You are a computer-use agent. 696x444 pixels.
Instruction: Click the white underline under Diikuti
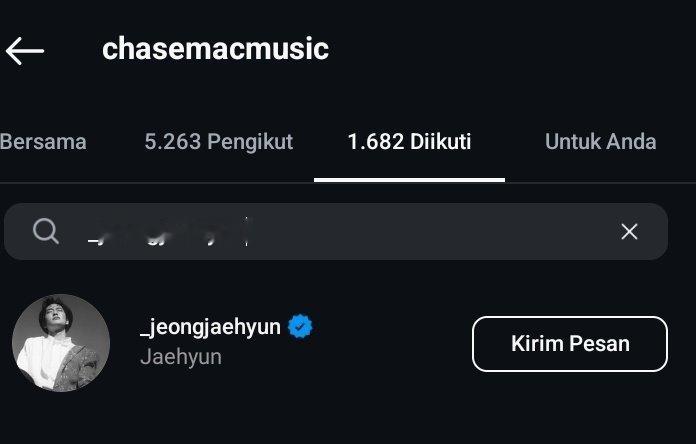409,180
